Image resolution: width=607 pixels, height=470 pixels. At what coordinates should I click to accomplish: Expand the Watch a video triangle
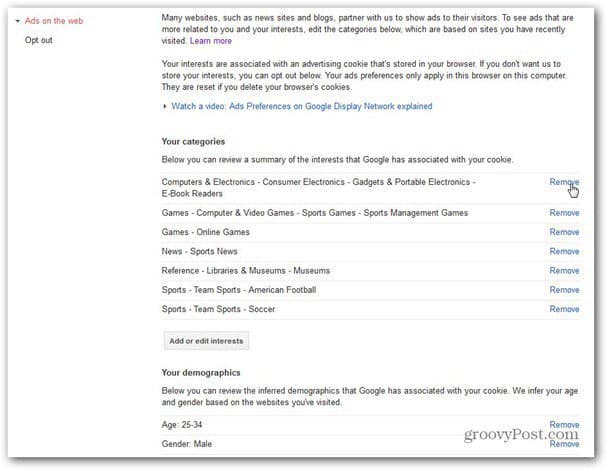tap(165, 106)
